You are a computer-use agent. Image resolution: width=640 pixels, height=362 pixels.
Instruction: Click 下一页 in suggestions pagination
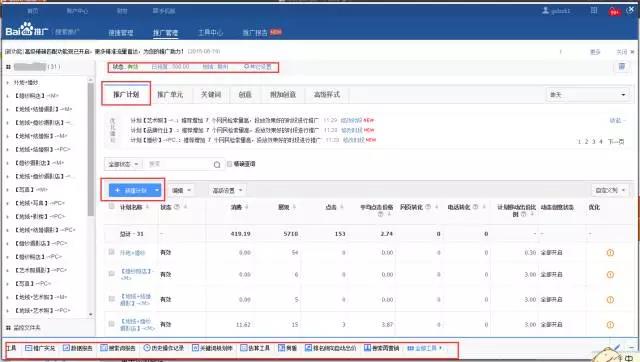point(616,142)
